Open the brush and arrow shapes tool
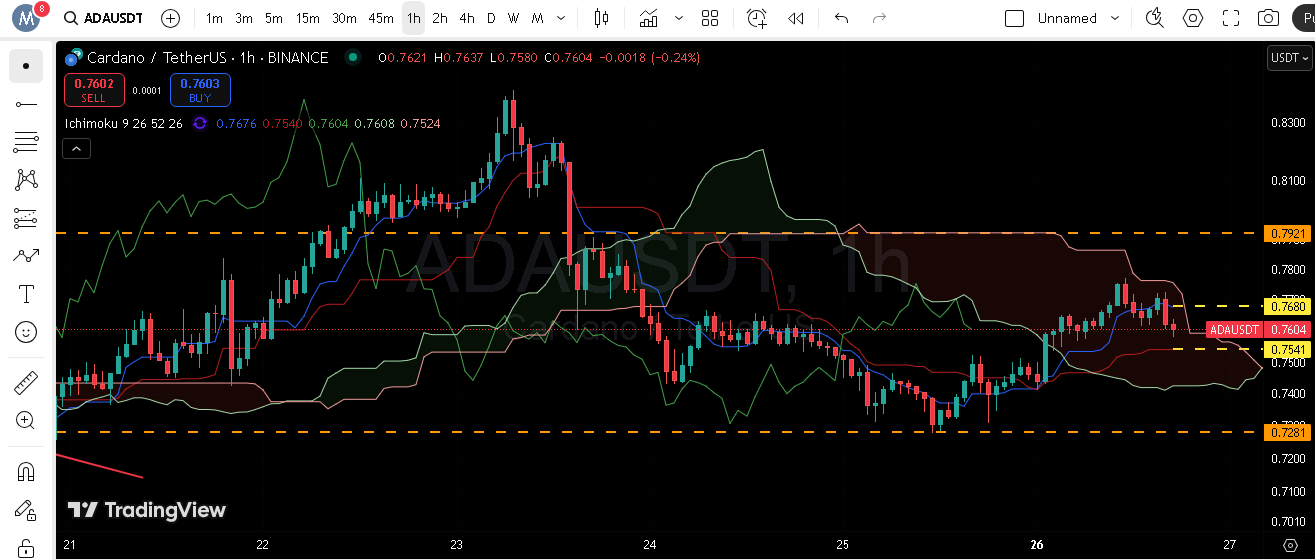 click(26, 256)
